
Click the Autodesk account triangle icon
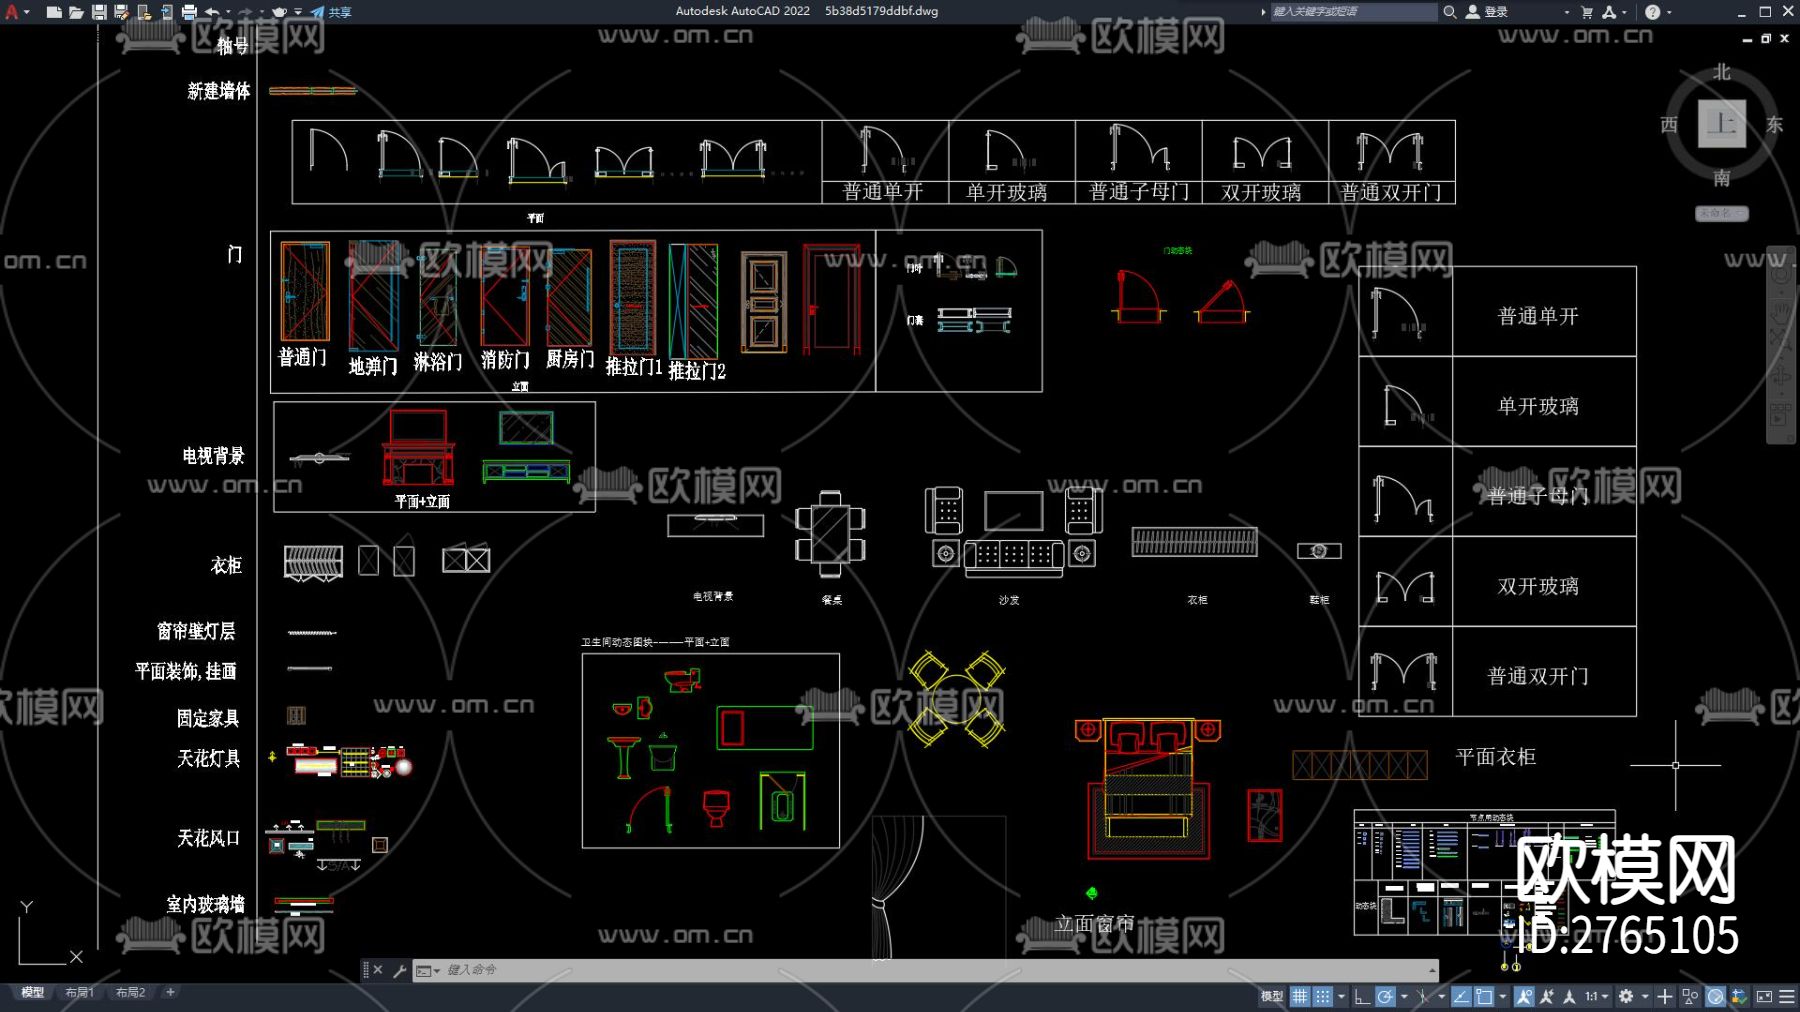(1609, 12)
